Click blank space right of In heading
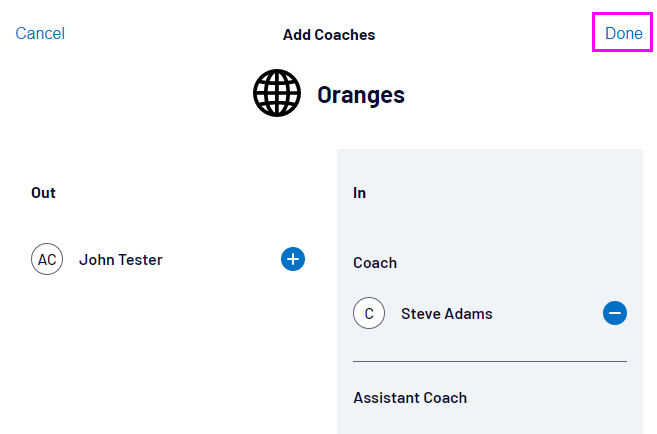This screenshot has width=657, height=434. tap(500, 193)
